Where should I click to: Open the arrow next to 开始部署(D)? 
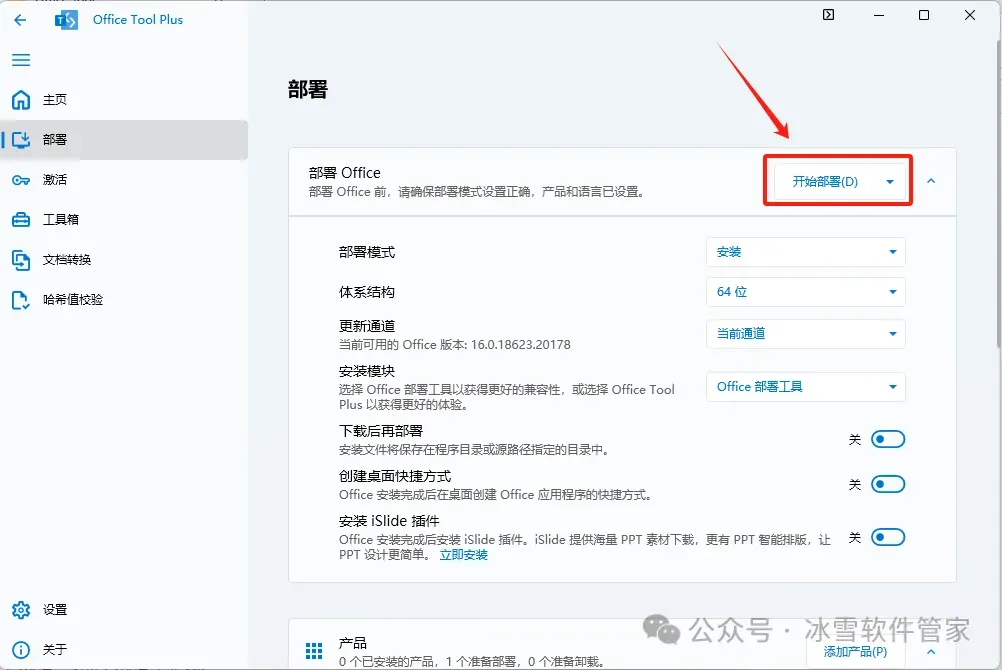point(890,182)
